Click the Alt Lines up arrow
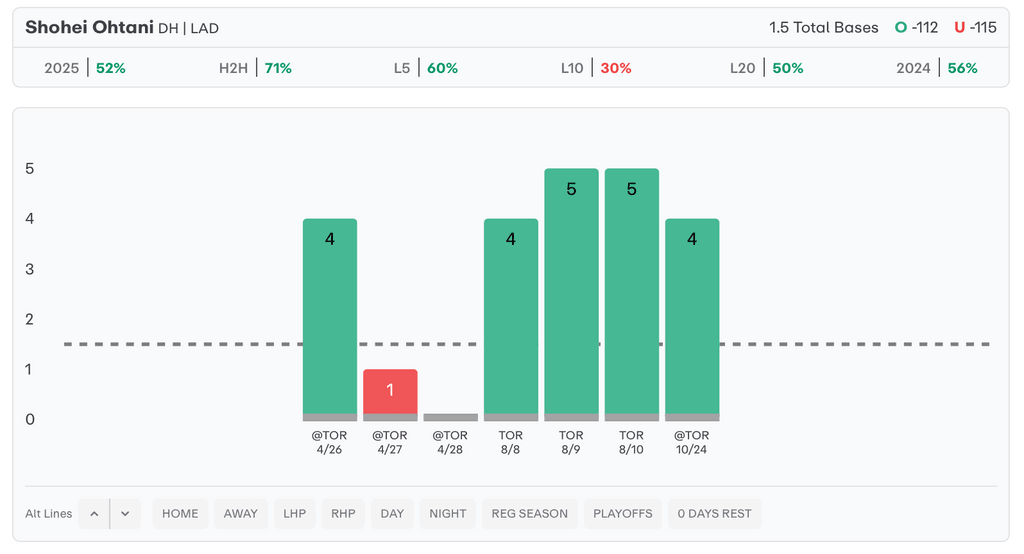The width and height of the screenshot is (1024, 554). point(94,514)
